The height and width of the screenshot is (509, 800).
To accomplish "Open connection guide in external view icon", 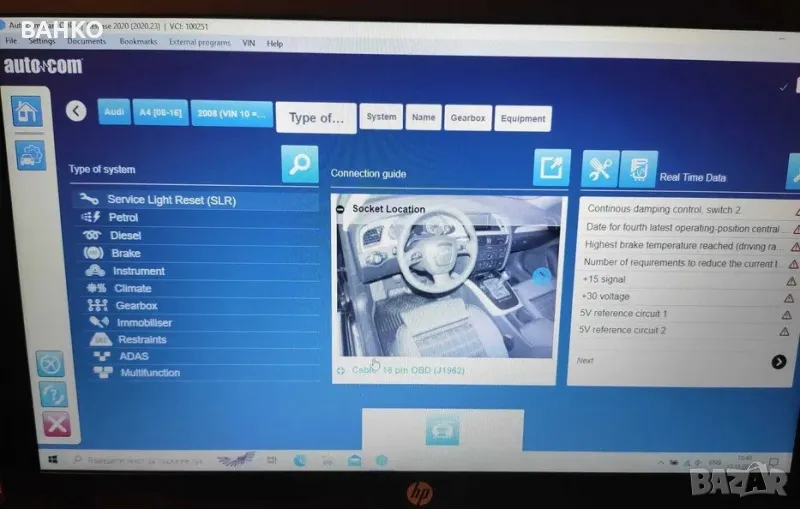I will [x=552, y=167].
